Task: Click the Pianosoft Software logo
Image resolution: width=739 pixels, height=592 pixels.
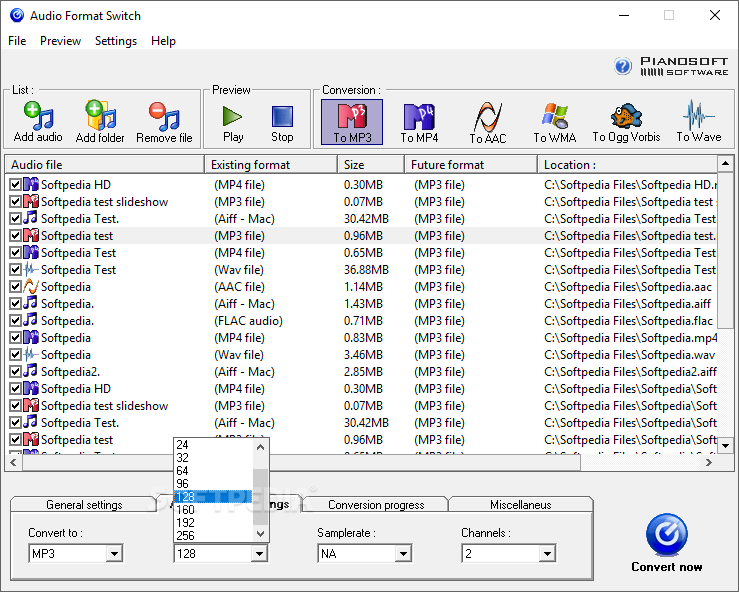Action: coord(684,66)
